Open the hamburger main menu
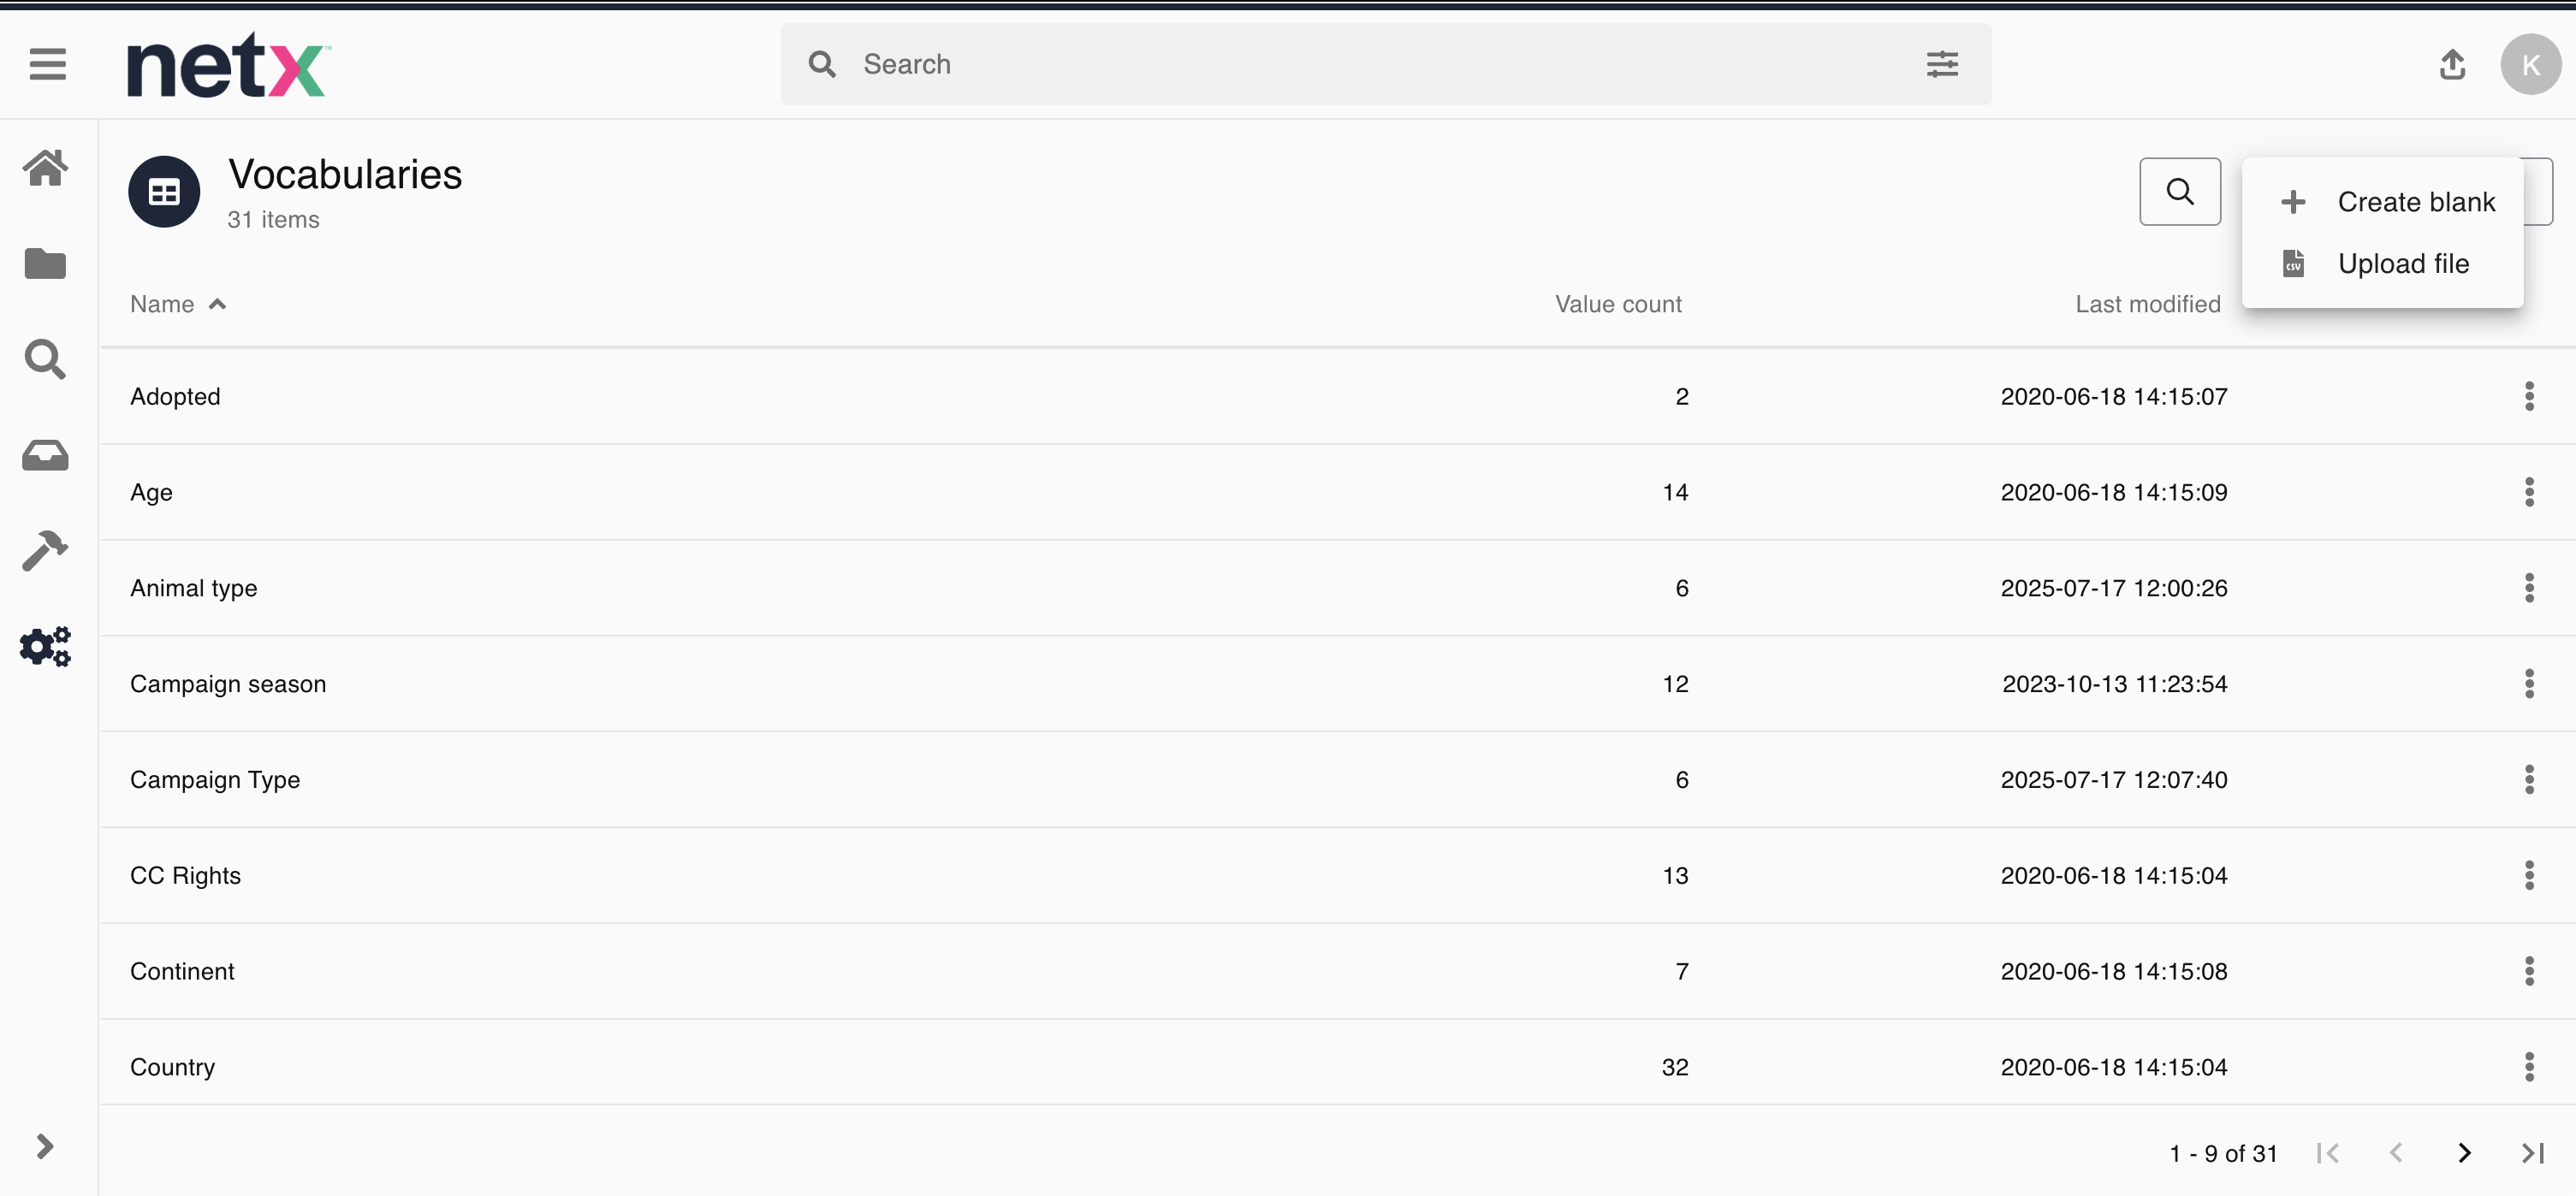The height and width of the screenshot is (1196, 2576). pos(47,64)
